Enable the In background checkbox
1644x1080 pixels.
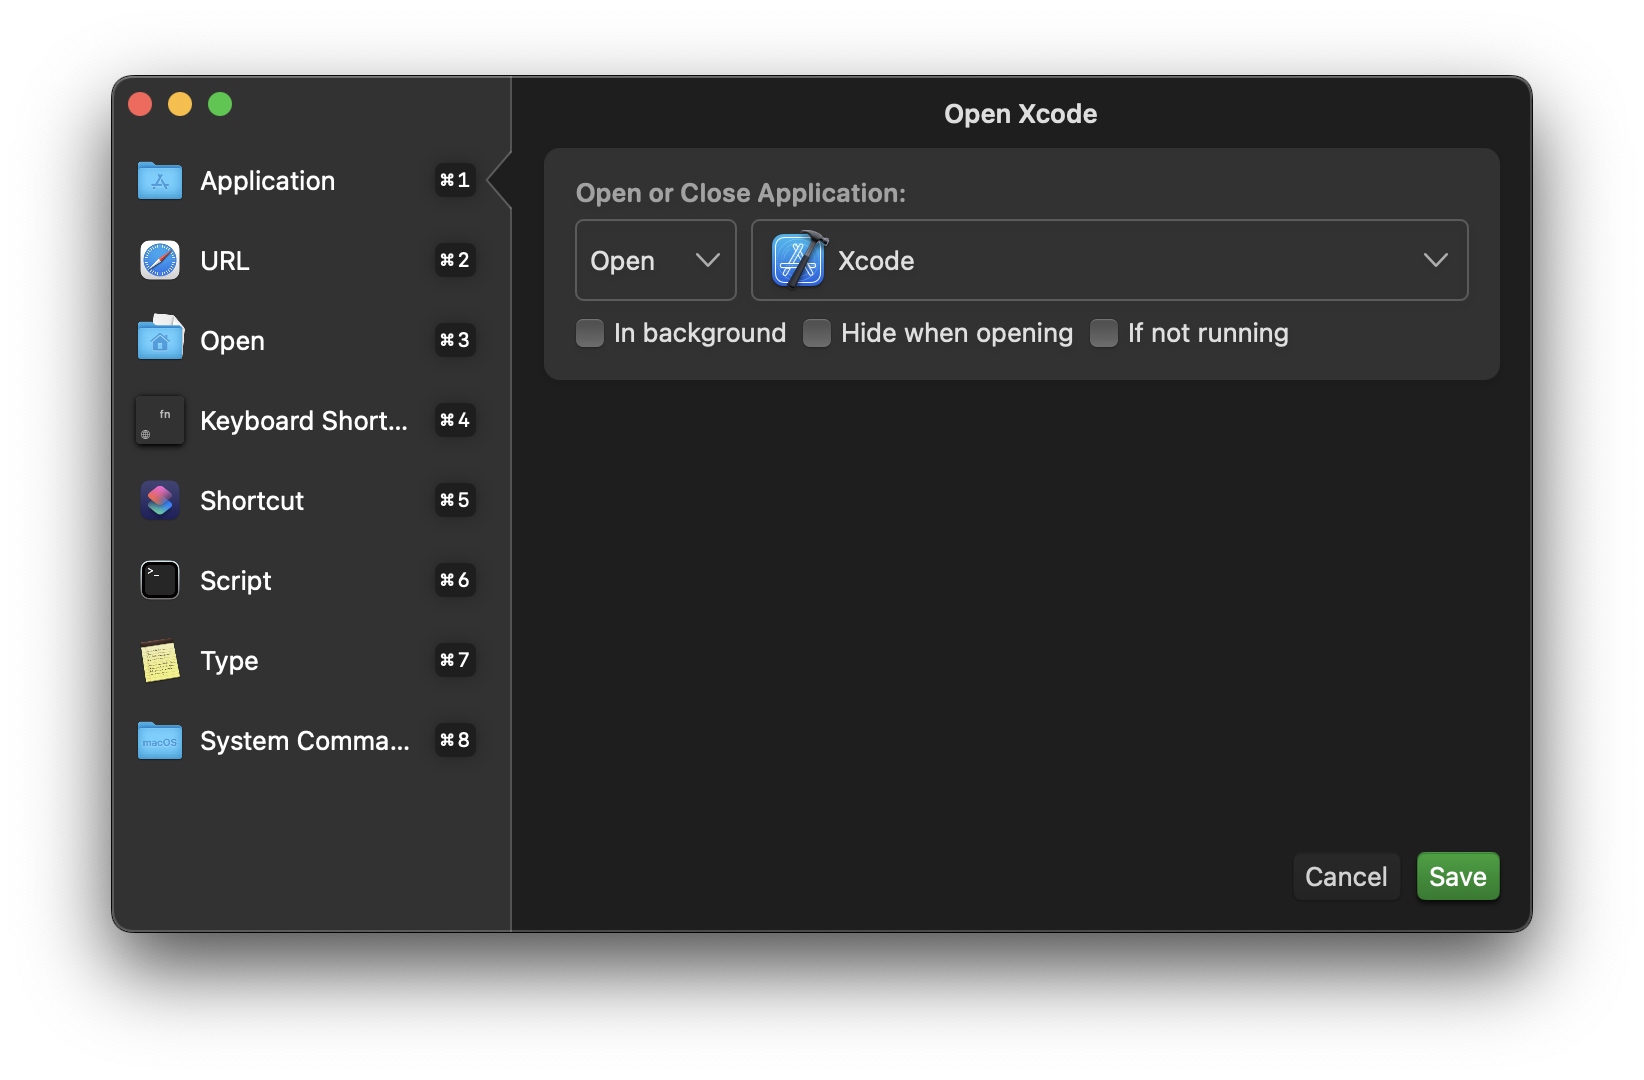[x=590, y=333]
